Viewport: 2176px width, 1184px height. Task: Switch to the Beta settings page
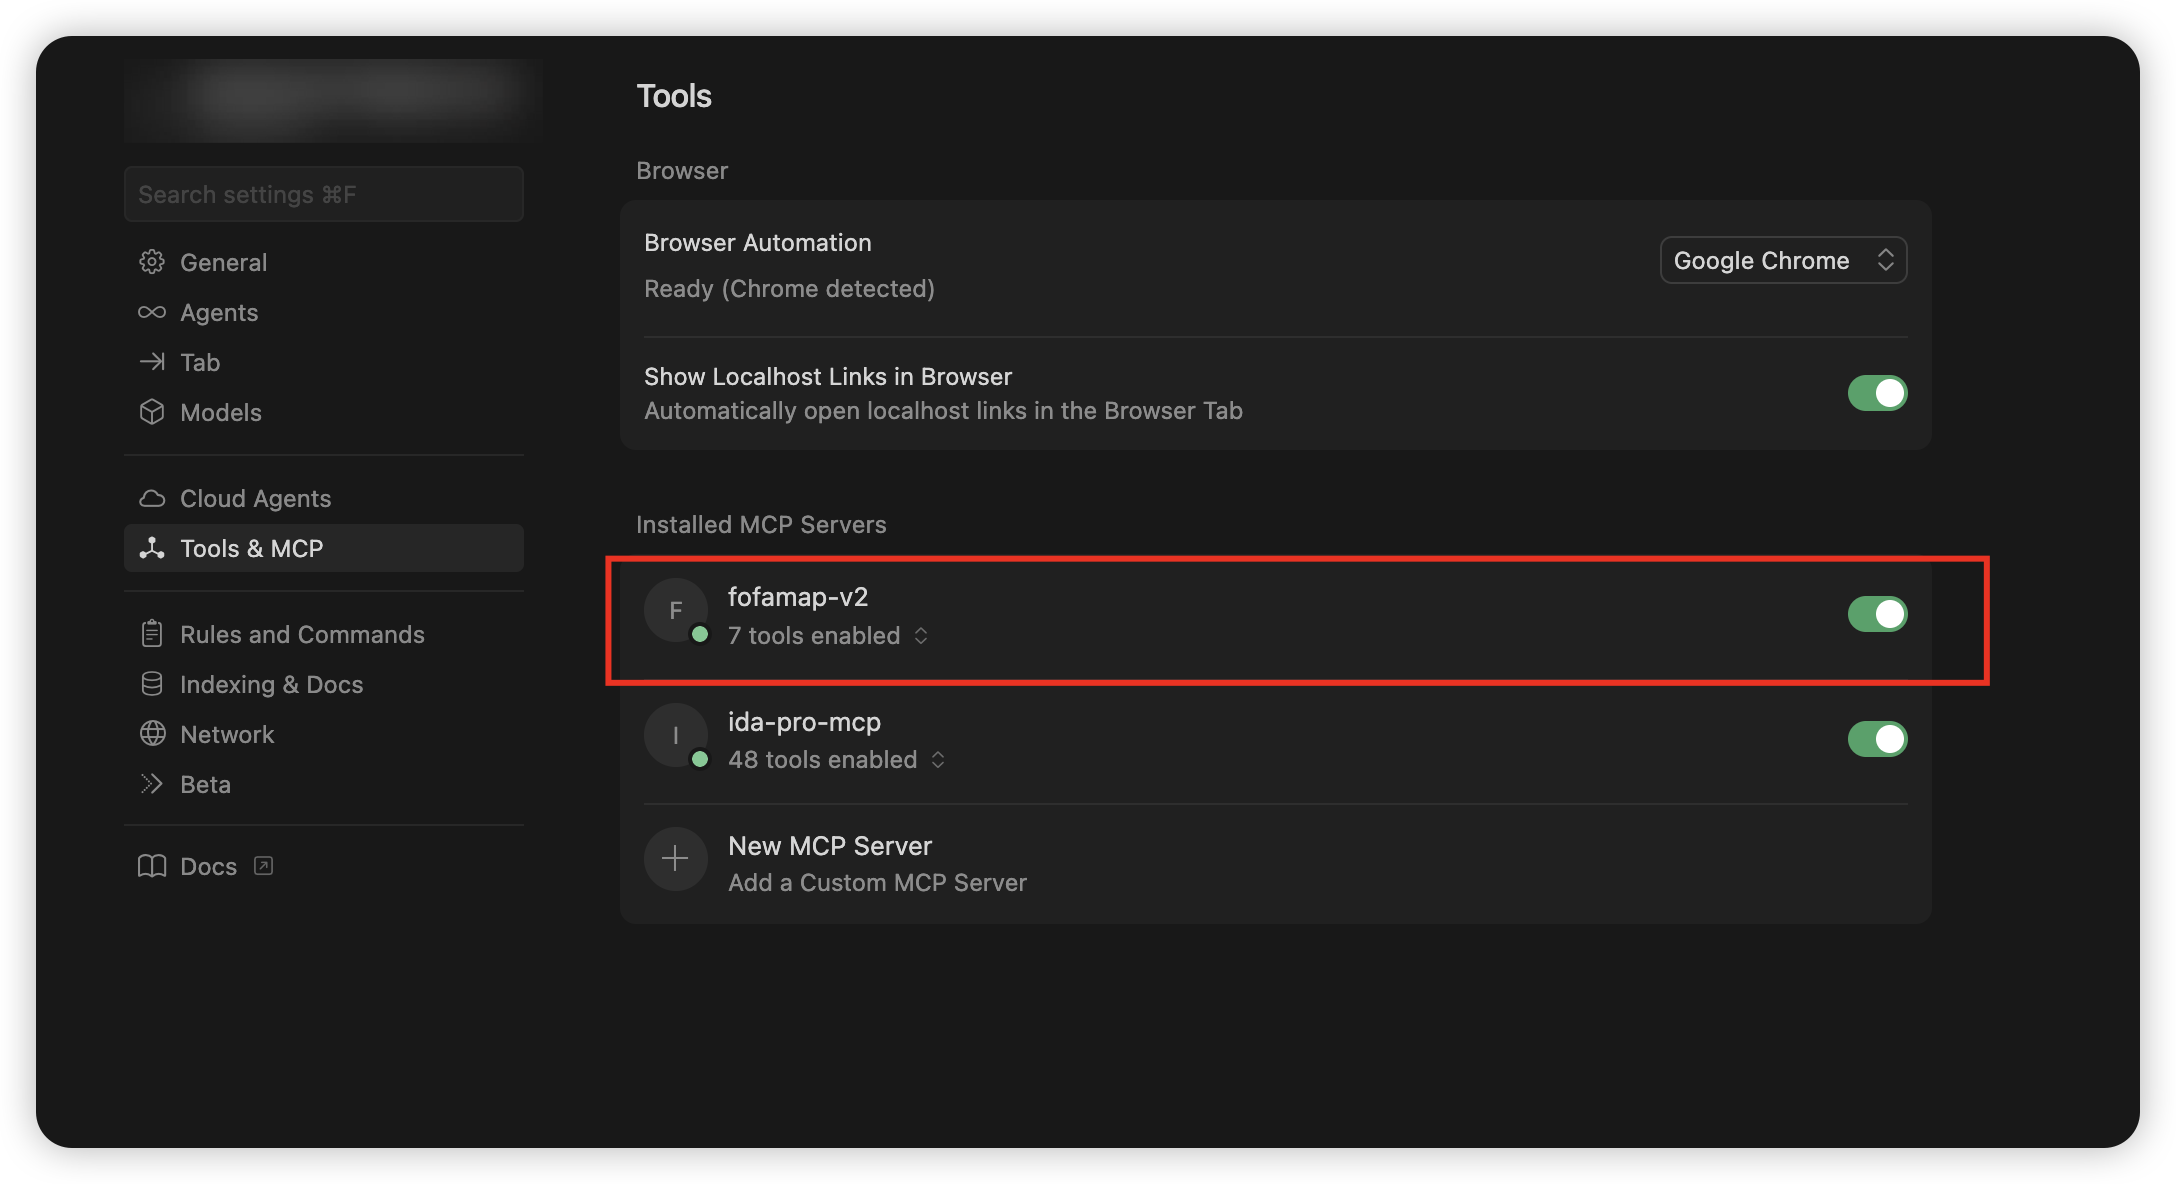205,784
